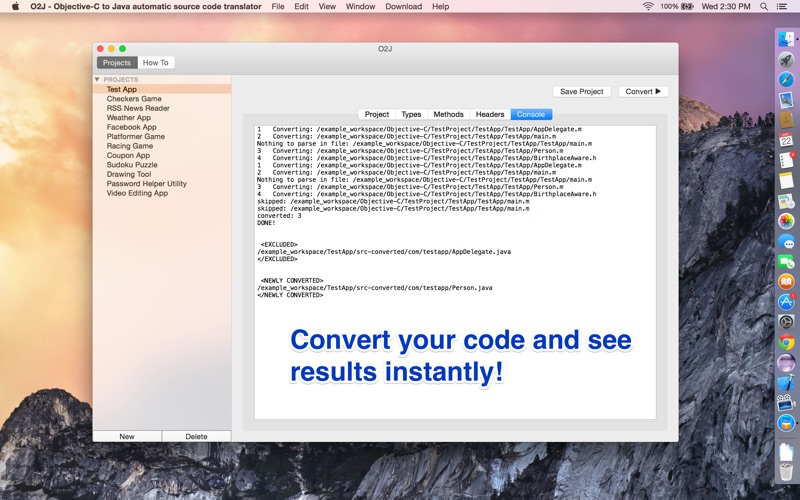The image size is (800, 500).
Task: Open the Edit menu
Action: click(x=302, y=6)
